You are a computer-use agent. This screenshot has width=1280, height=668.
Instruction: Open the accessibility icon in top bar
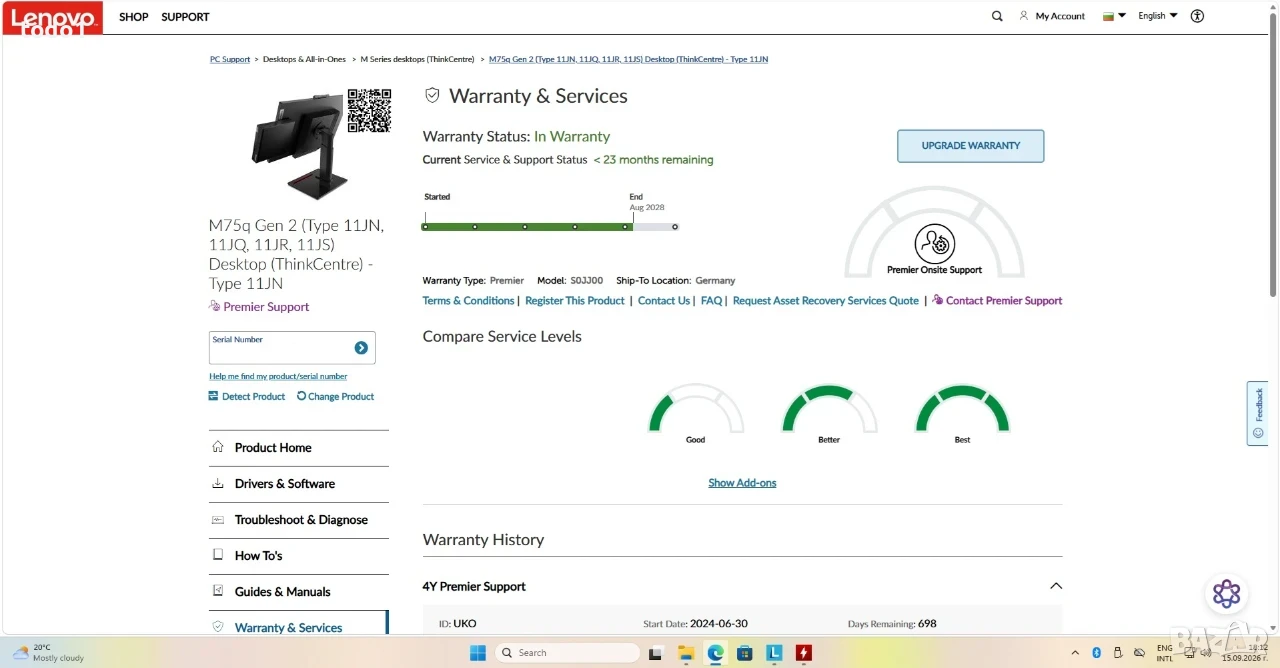pos(1197,16)
